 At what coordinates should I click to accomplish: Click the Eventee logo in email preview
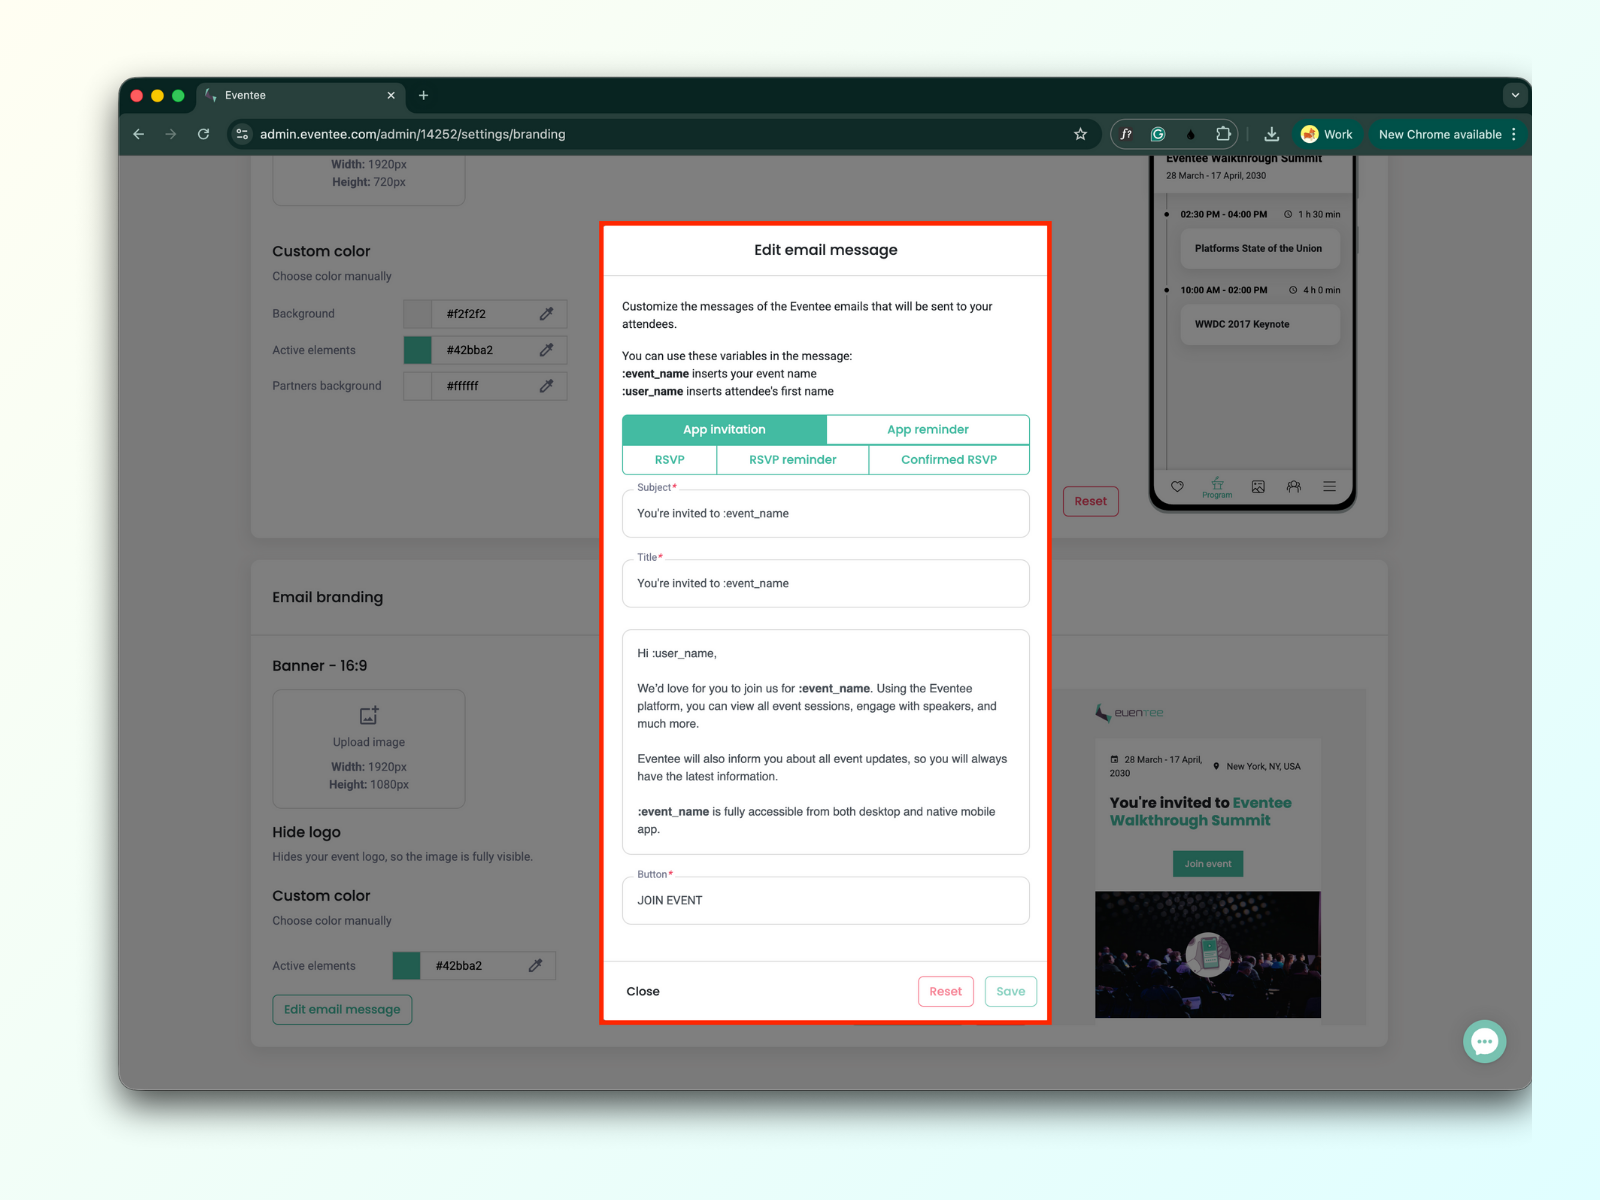tap(1130, 713)
